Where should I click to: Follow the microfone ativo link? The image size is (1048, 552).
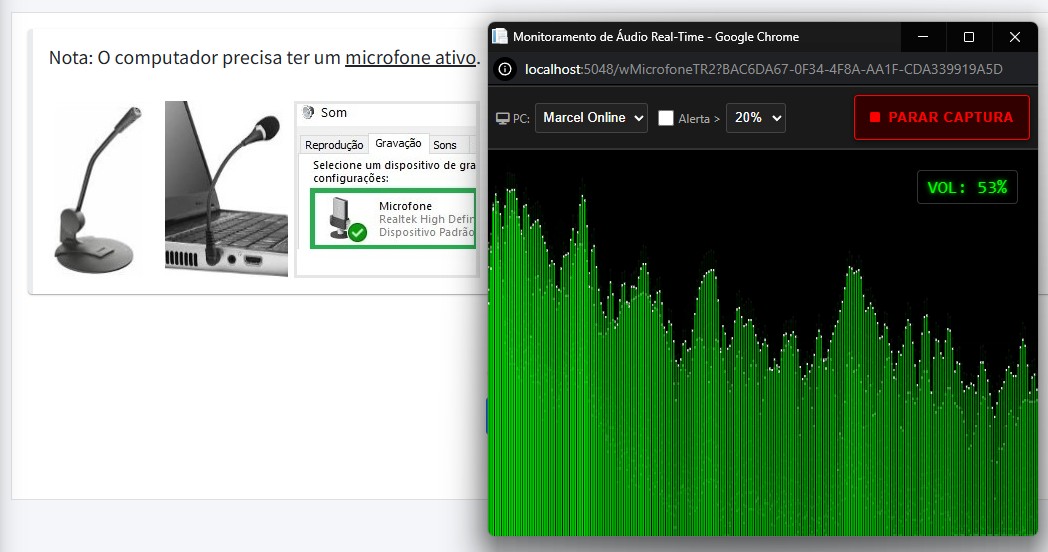click(410, 57)
